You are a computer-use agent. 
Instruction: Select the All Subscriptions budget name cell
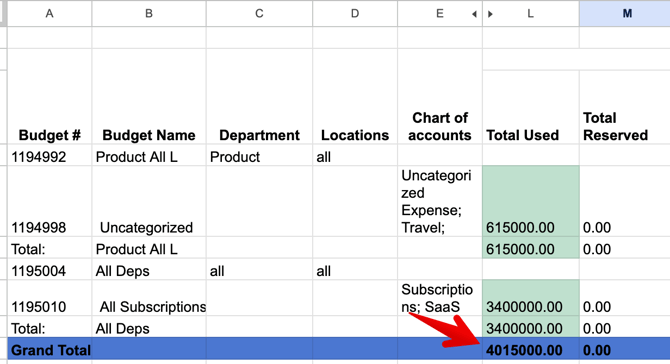tap(149, 298)
